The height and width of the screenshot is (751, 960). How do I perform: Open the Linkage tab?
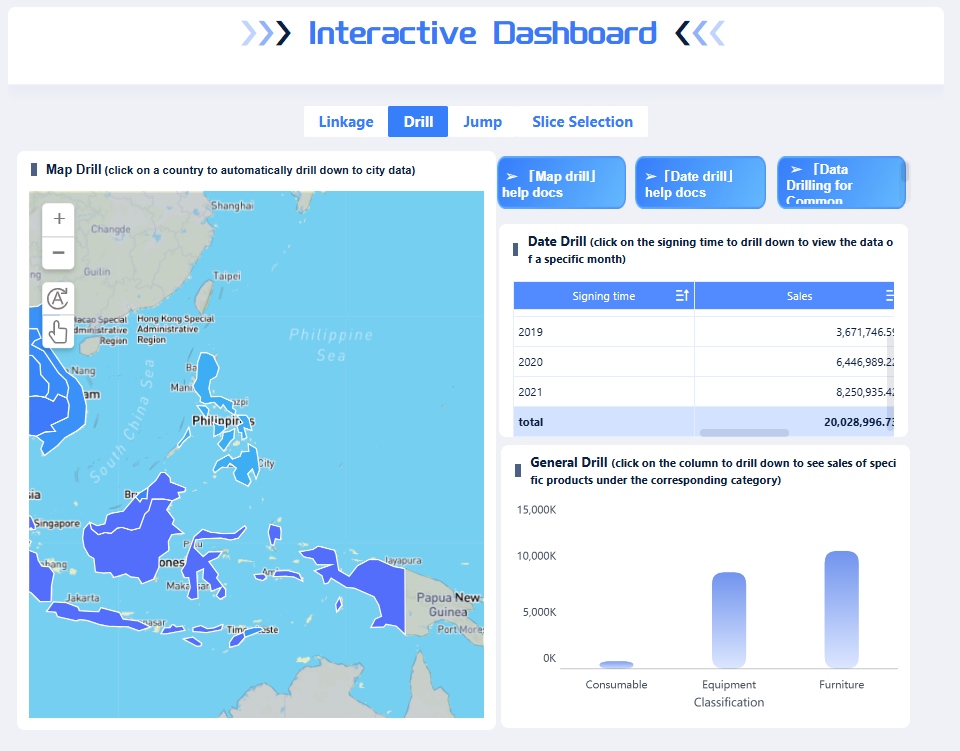[346, 122]
